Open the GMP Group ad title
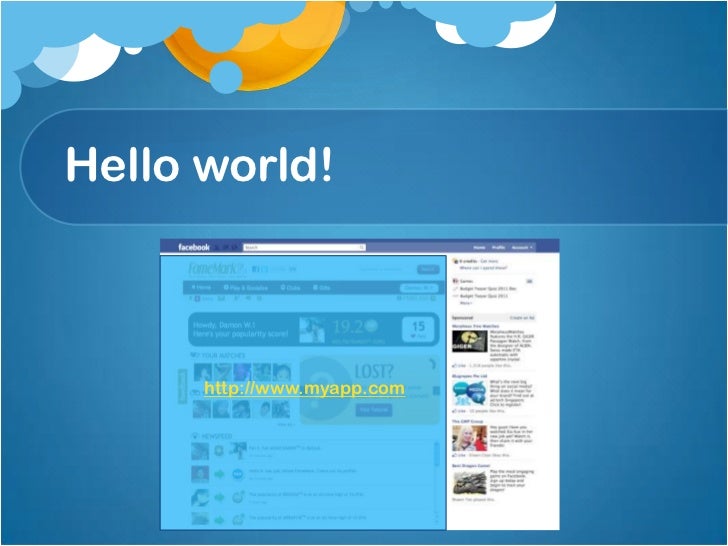This screenshot has width=728, height=546. point(468,422)
